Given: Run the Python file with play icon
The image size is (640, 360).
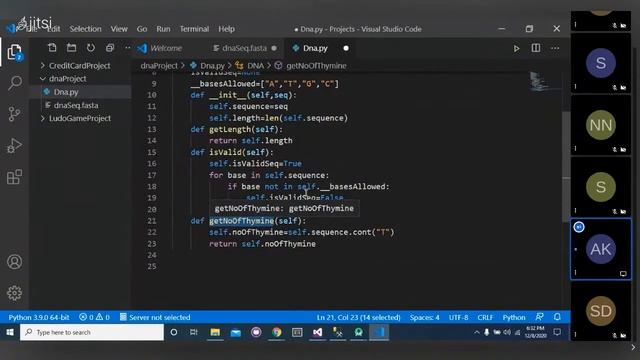Looking at the screenshot, I should click(x=516, y=49).
